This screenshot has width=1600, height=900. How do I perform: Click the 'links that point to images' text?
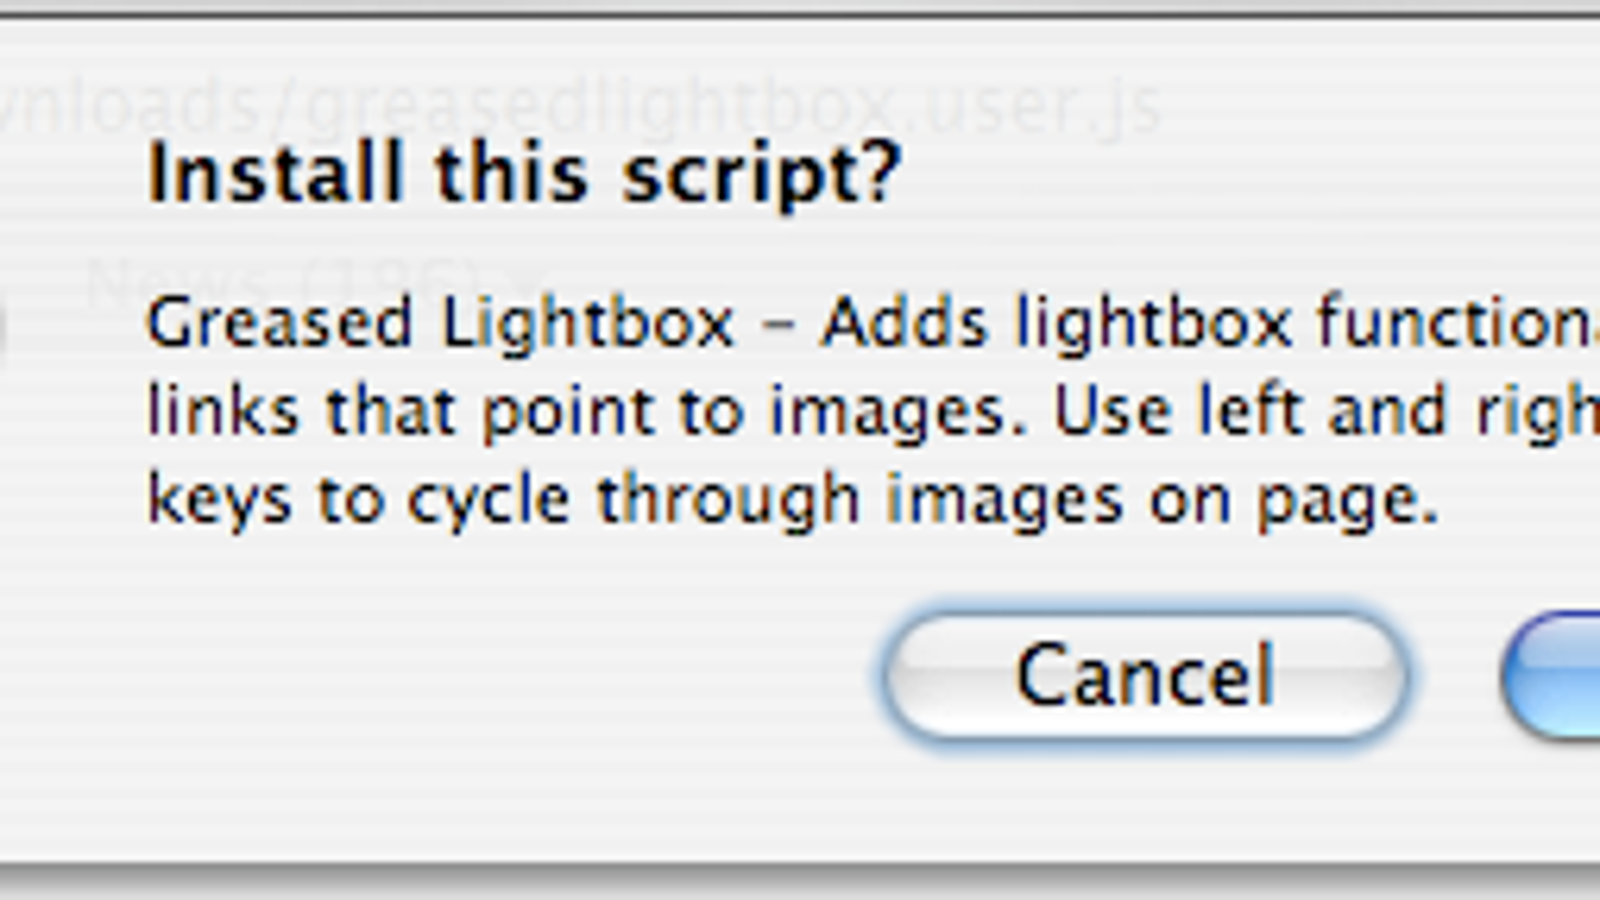(587, 413)
